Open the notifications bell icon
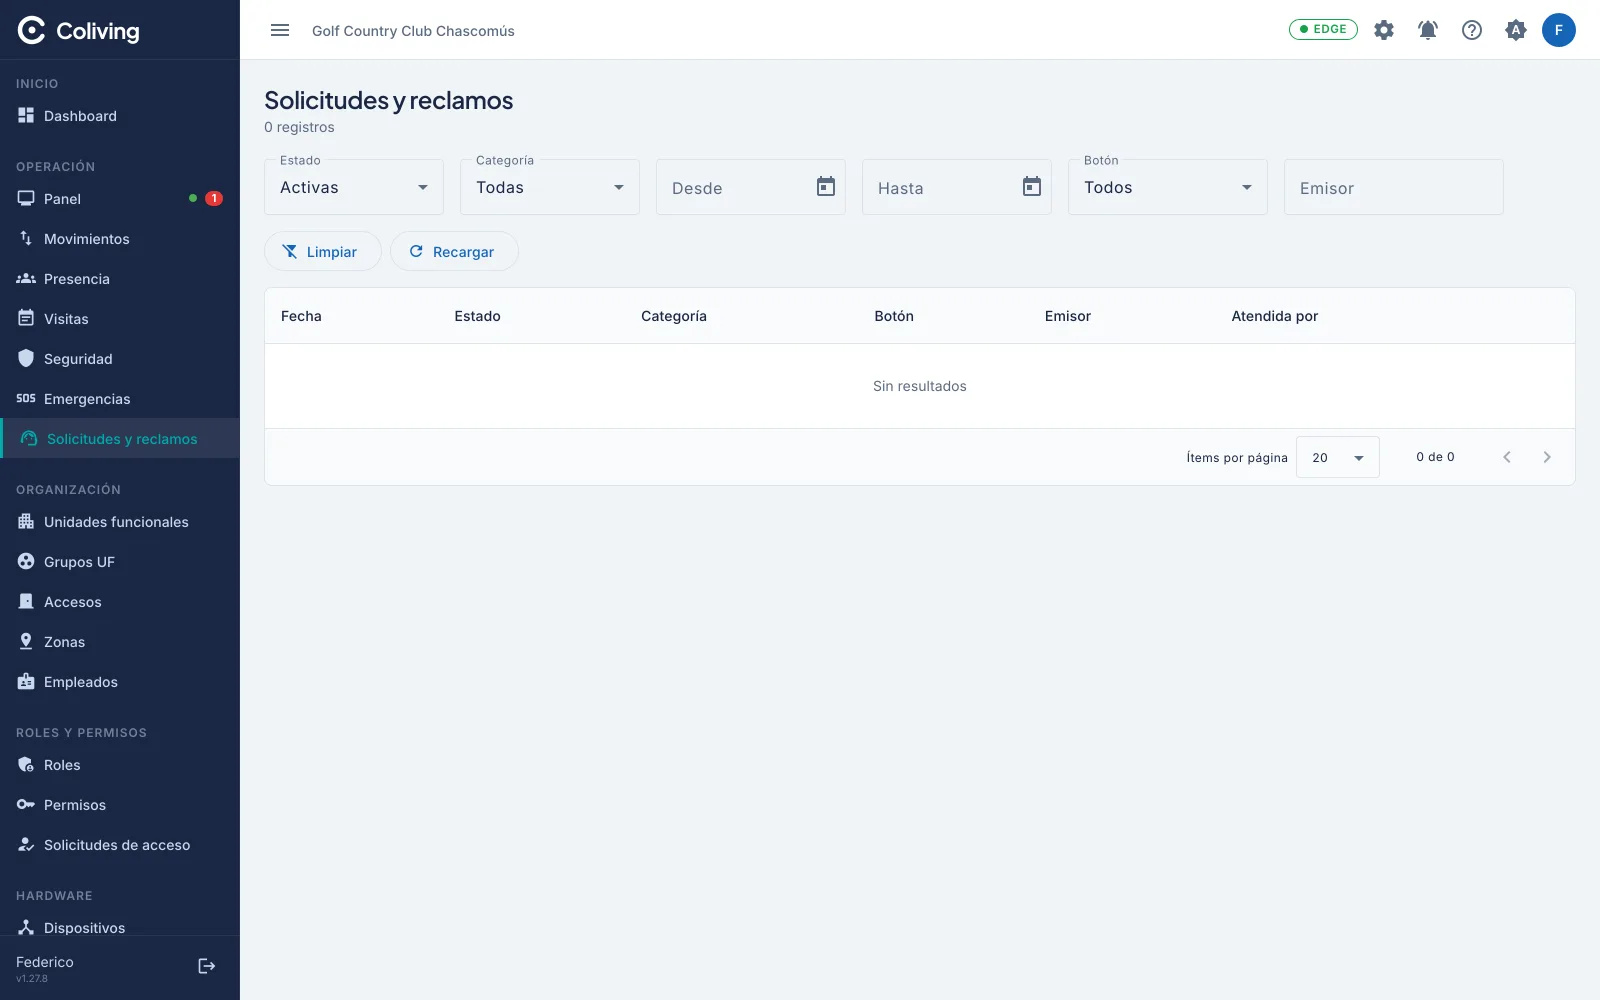 (1428, 30)
